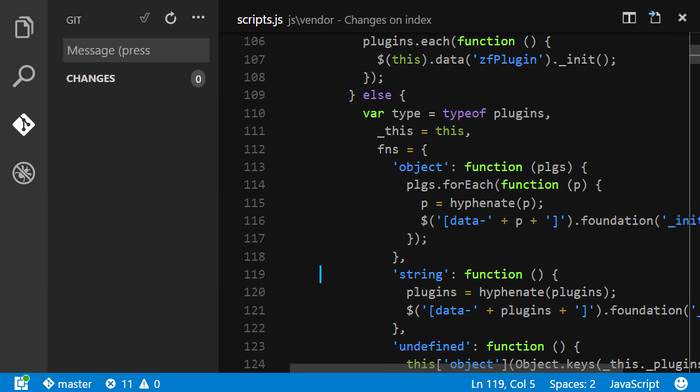Viewport: 700px width, 392px height.
Task: Click 'zfPlugin' string on line 107
Action: (508, 59)
